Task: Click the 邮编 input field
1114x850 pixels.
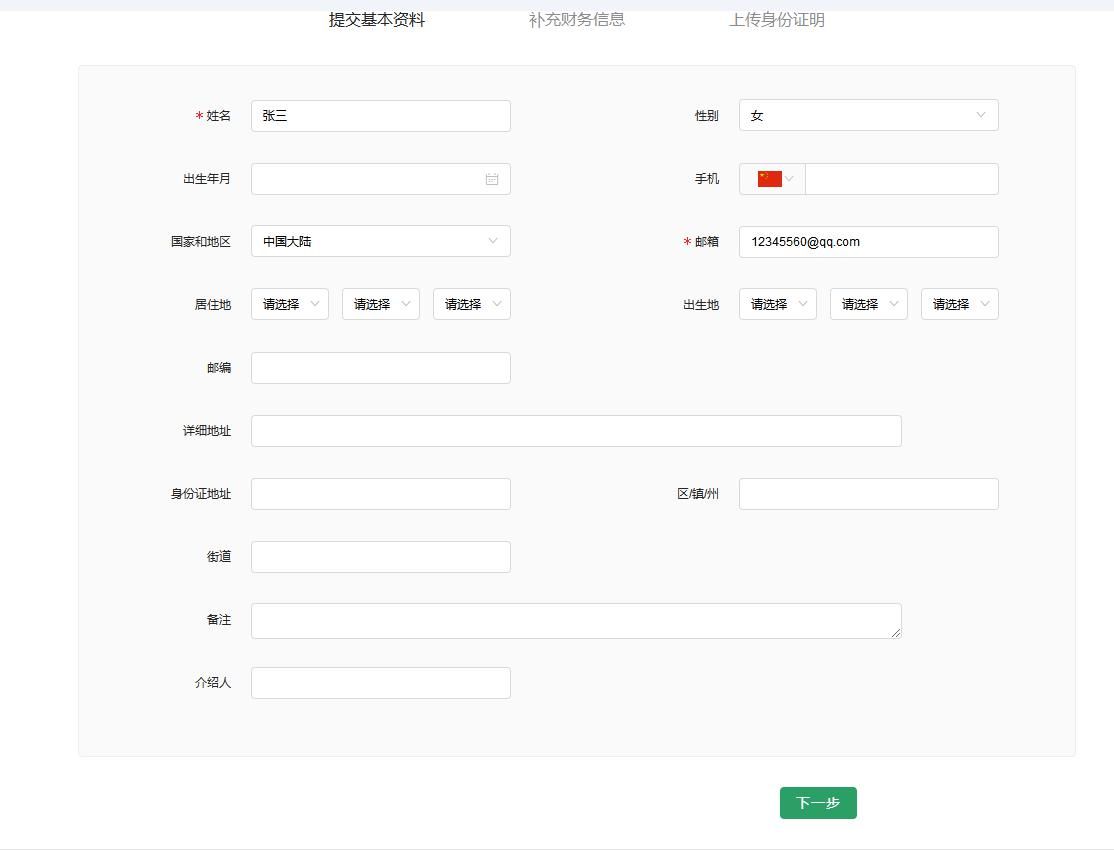Action: [x=380, y=367]
